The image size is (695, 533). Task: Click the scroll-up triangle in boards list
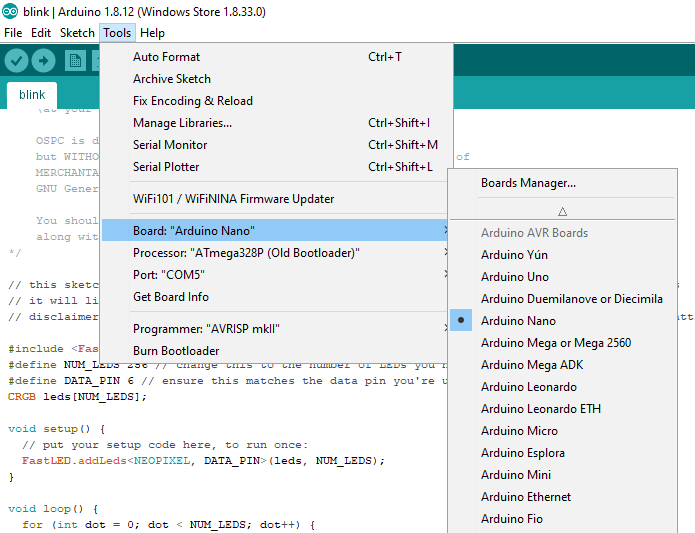[x=562, y=211]
